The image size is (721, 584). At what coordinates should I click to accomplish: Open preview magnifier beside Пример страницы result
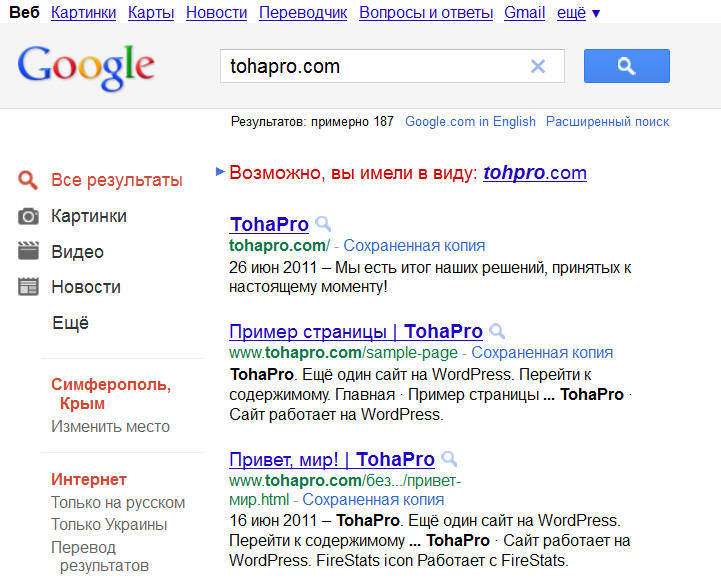coord(497,331)
